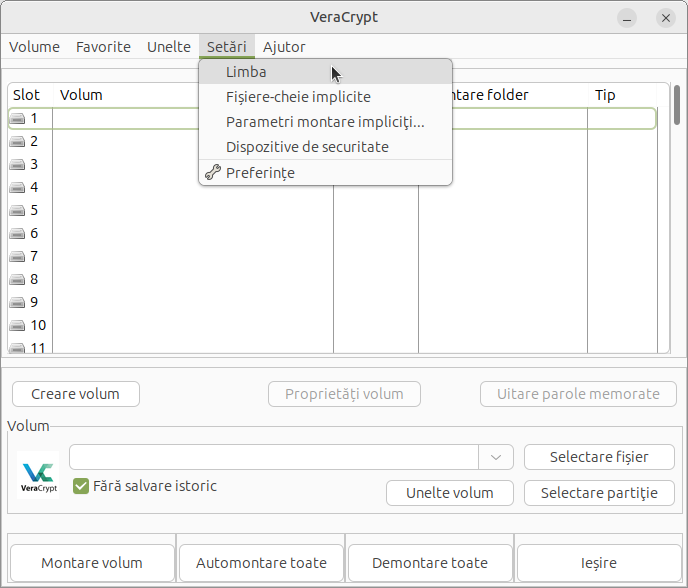Viewport: 688px width, 588px height.
Task: Select the drive icon in slot 5
Action: 18,211
